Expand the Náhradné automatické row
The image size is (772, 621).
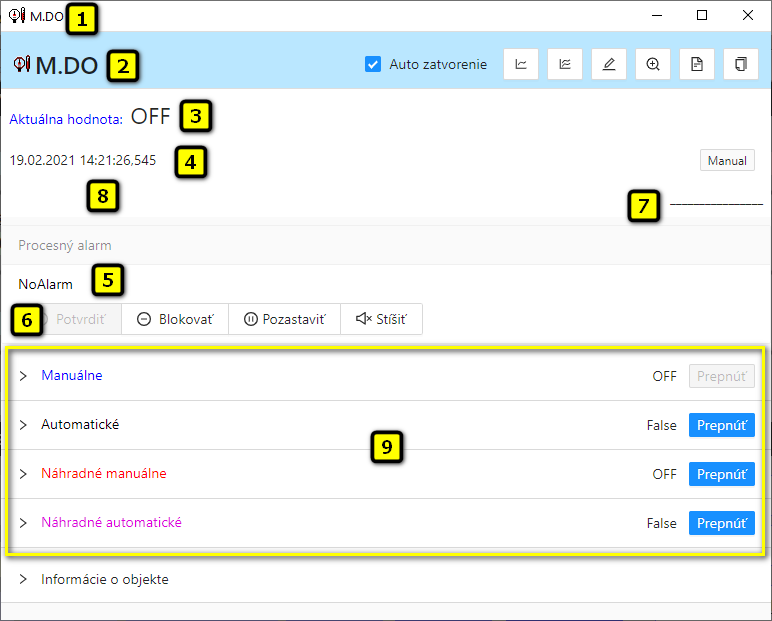(x=23, y=523)
